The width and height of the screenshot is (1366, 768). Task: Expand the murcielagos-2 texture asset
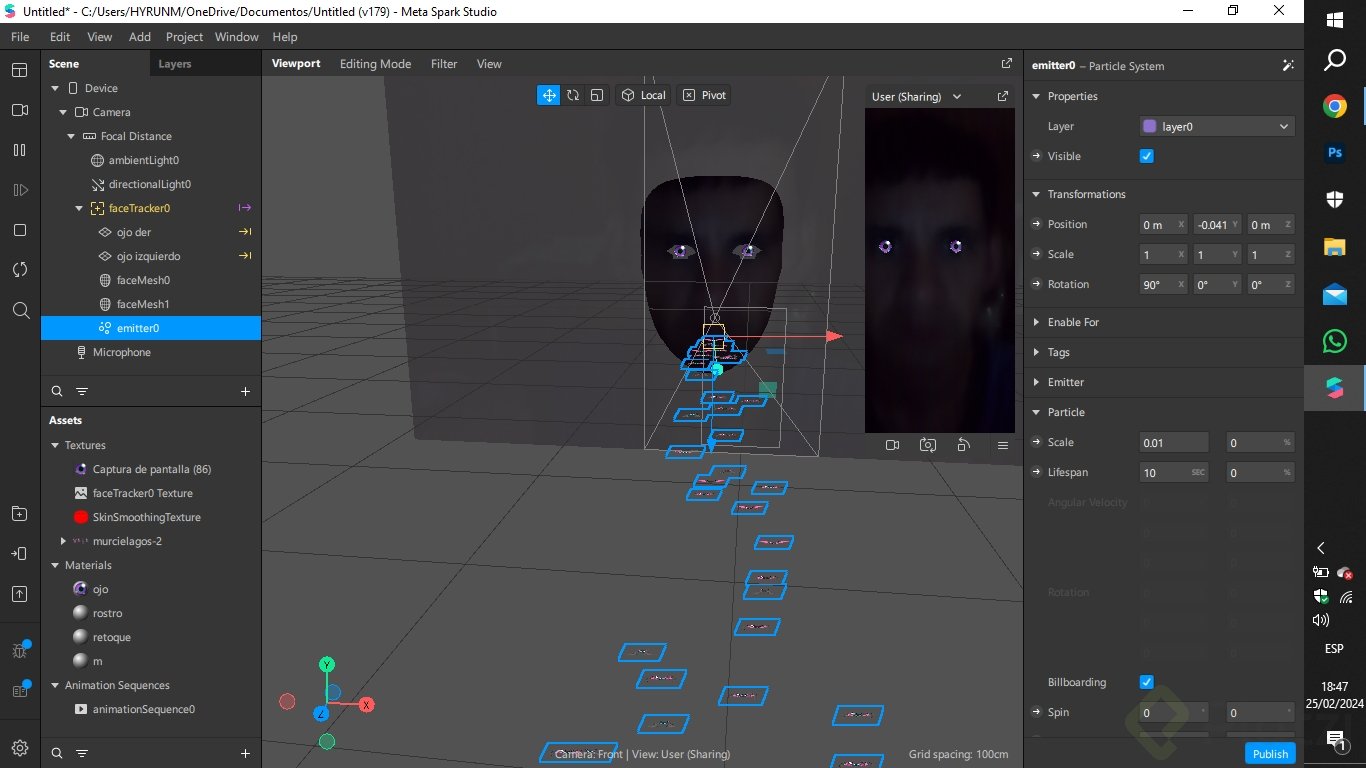coord(64,541)
